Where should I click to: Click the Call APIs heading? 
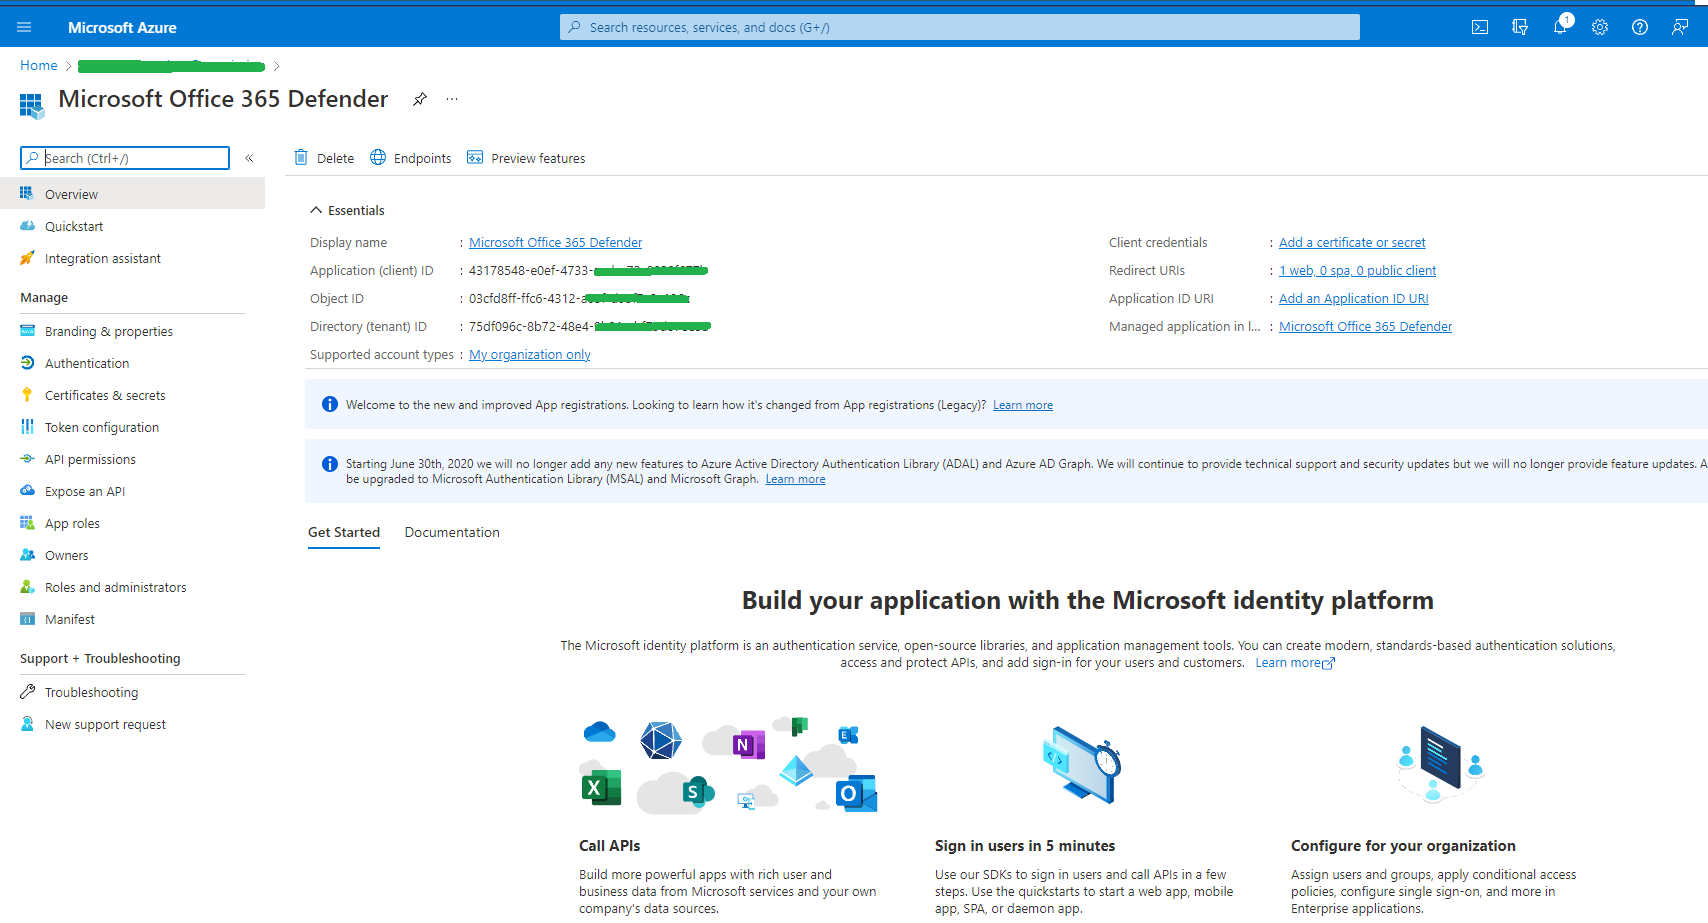coord(609,846)
